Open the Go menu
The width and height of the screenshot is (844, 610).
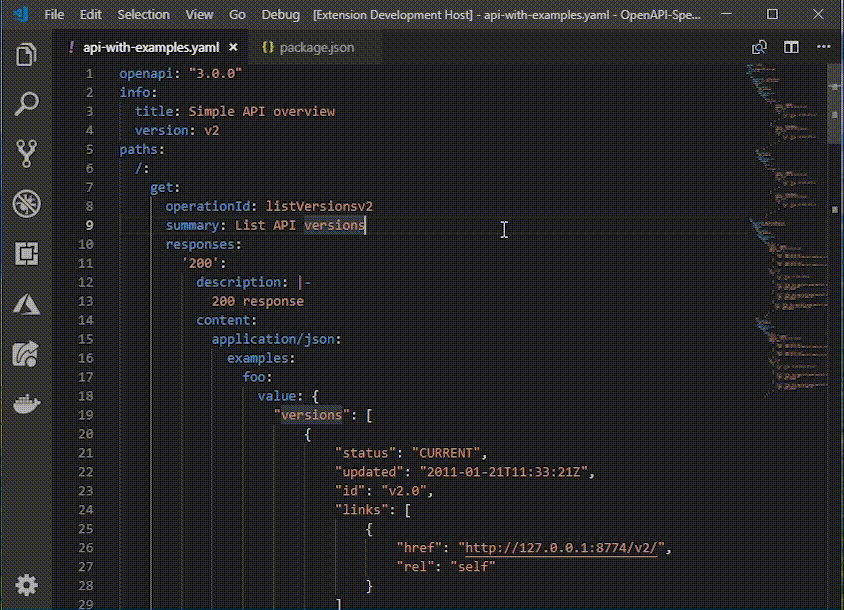[x=237, y=15]
